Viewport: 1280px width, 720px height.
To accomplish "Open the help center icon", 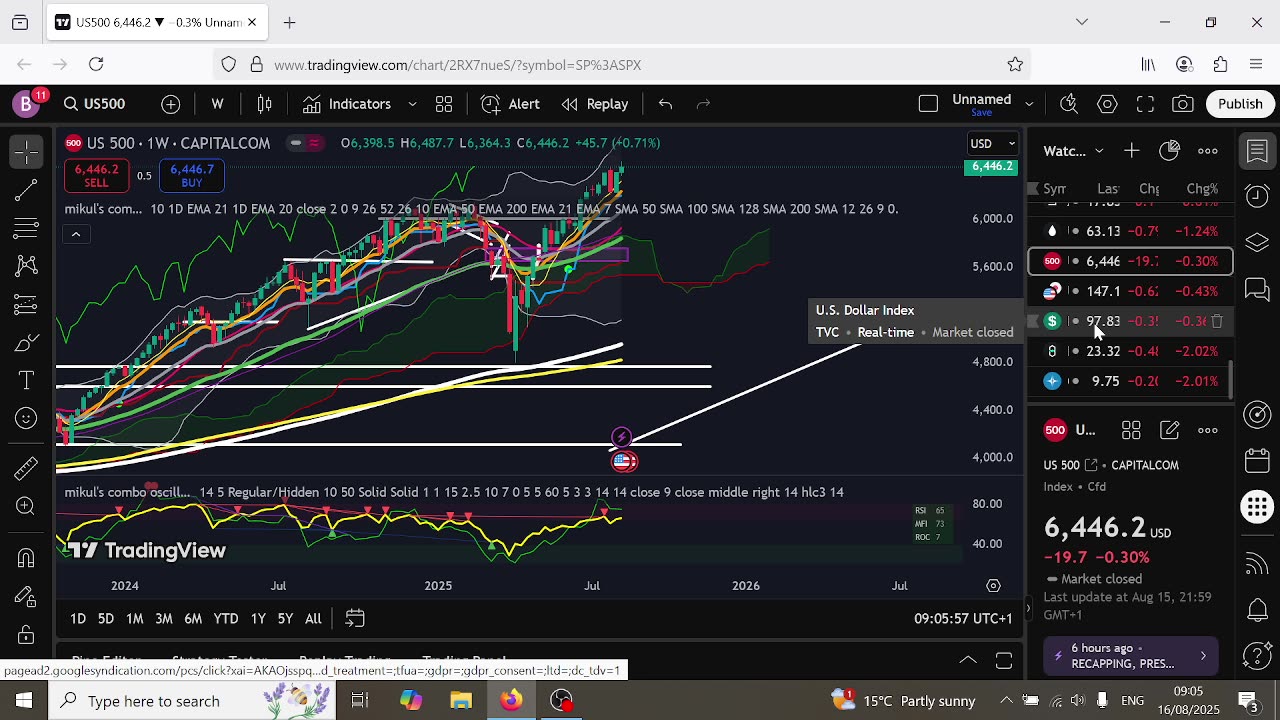I will pos(1257,656).
